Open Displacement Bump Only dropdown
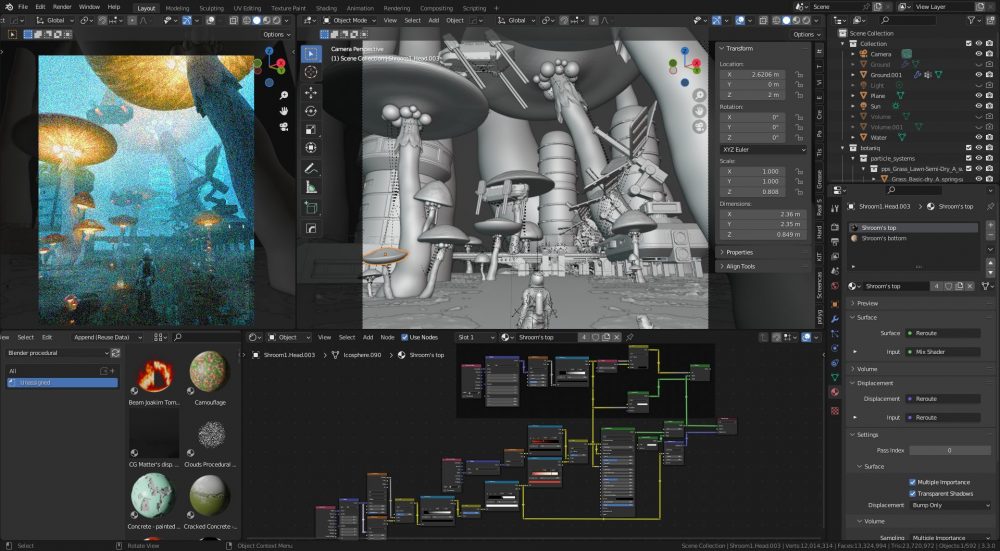Image resolution: width=1000 pixels, height=551 pixels. pyautogui.click(x=950, y=505)
